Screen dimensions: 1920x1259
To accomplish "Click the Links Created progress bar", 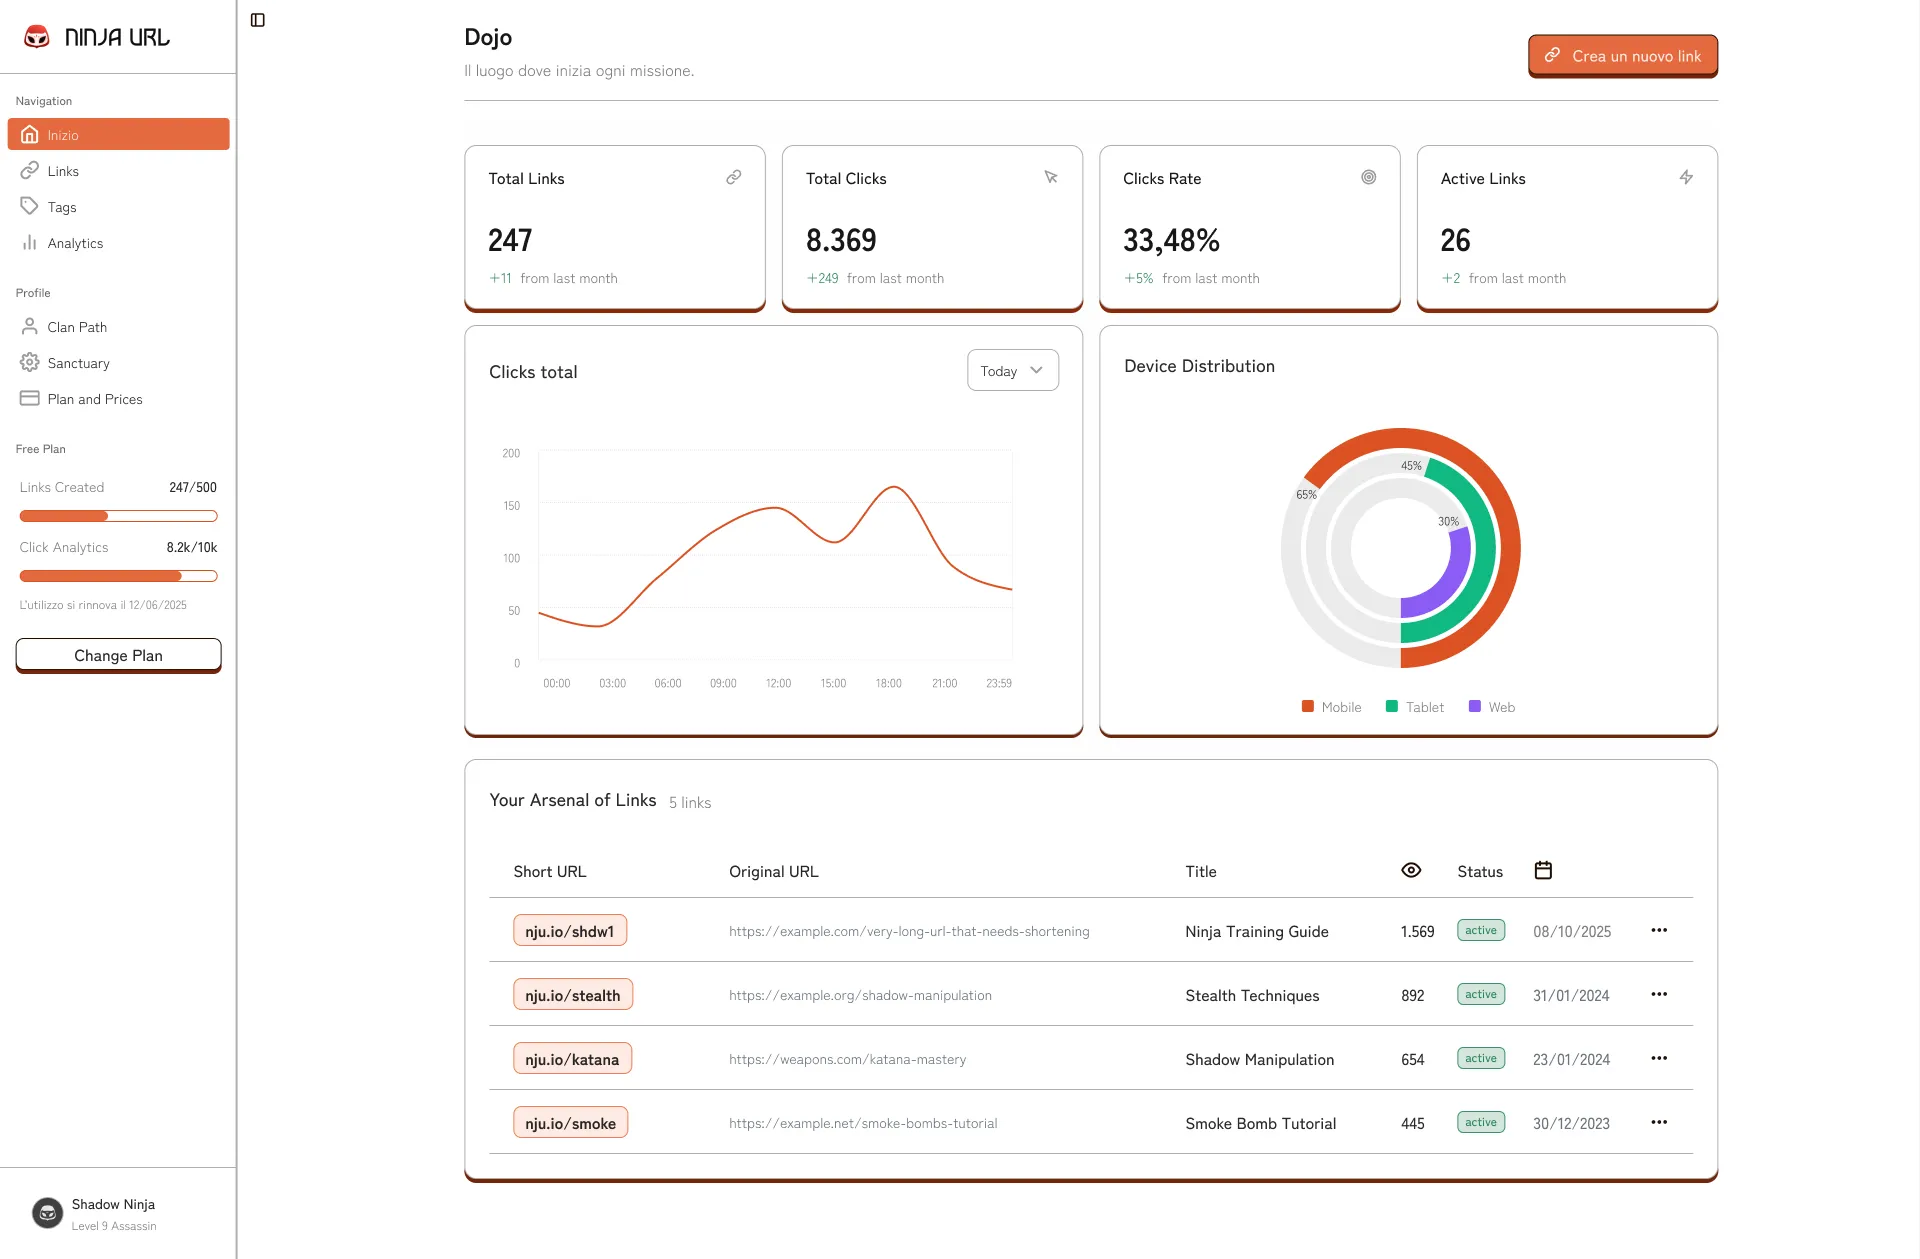I will point(118,516).
